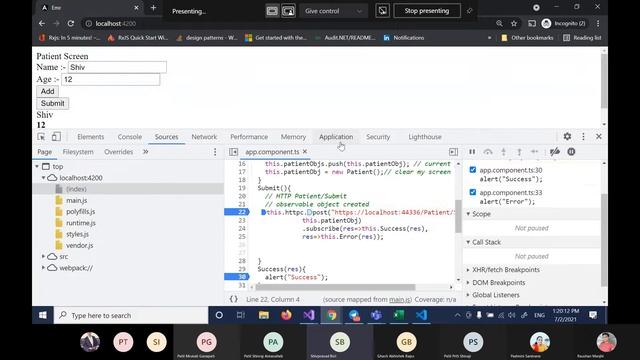Open Sources navigator more options
Image resolution: width=640 pixels, height=360 pixels.
tap(215, 152)
